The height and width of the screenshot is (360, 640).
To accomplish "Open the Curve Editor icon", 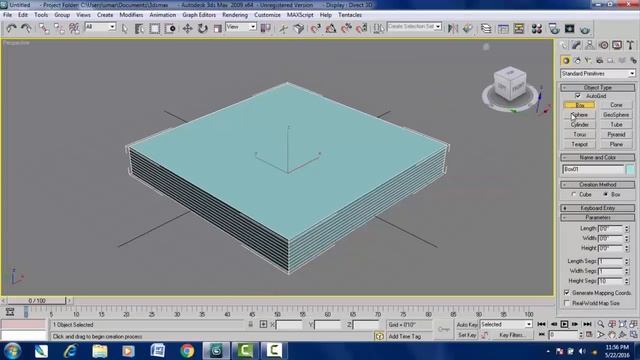I will pyautogui.click(x=503, y=29).
